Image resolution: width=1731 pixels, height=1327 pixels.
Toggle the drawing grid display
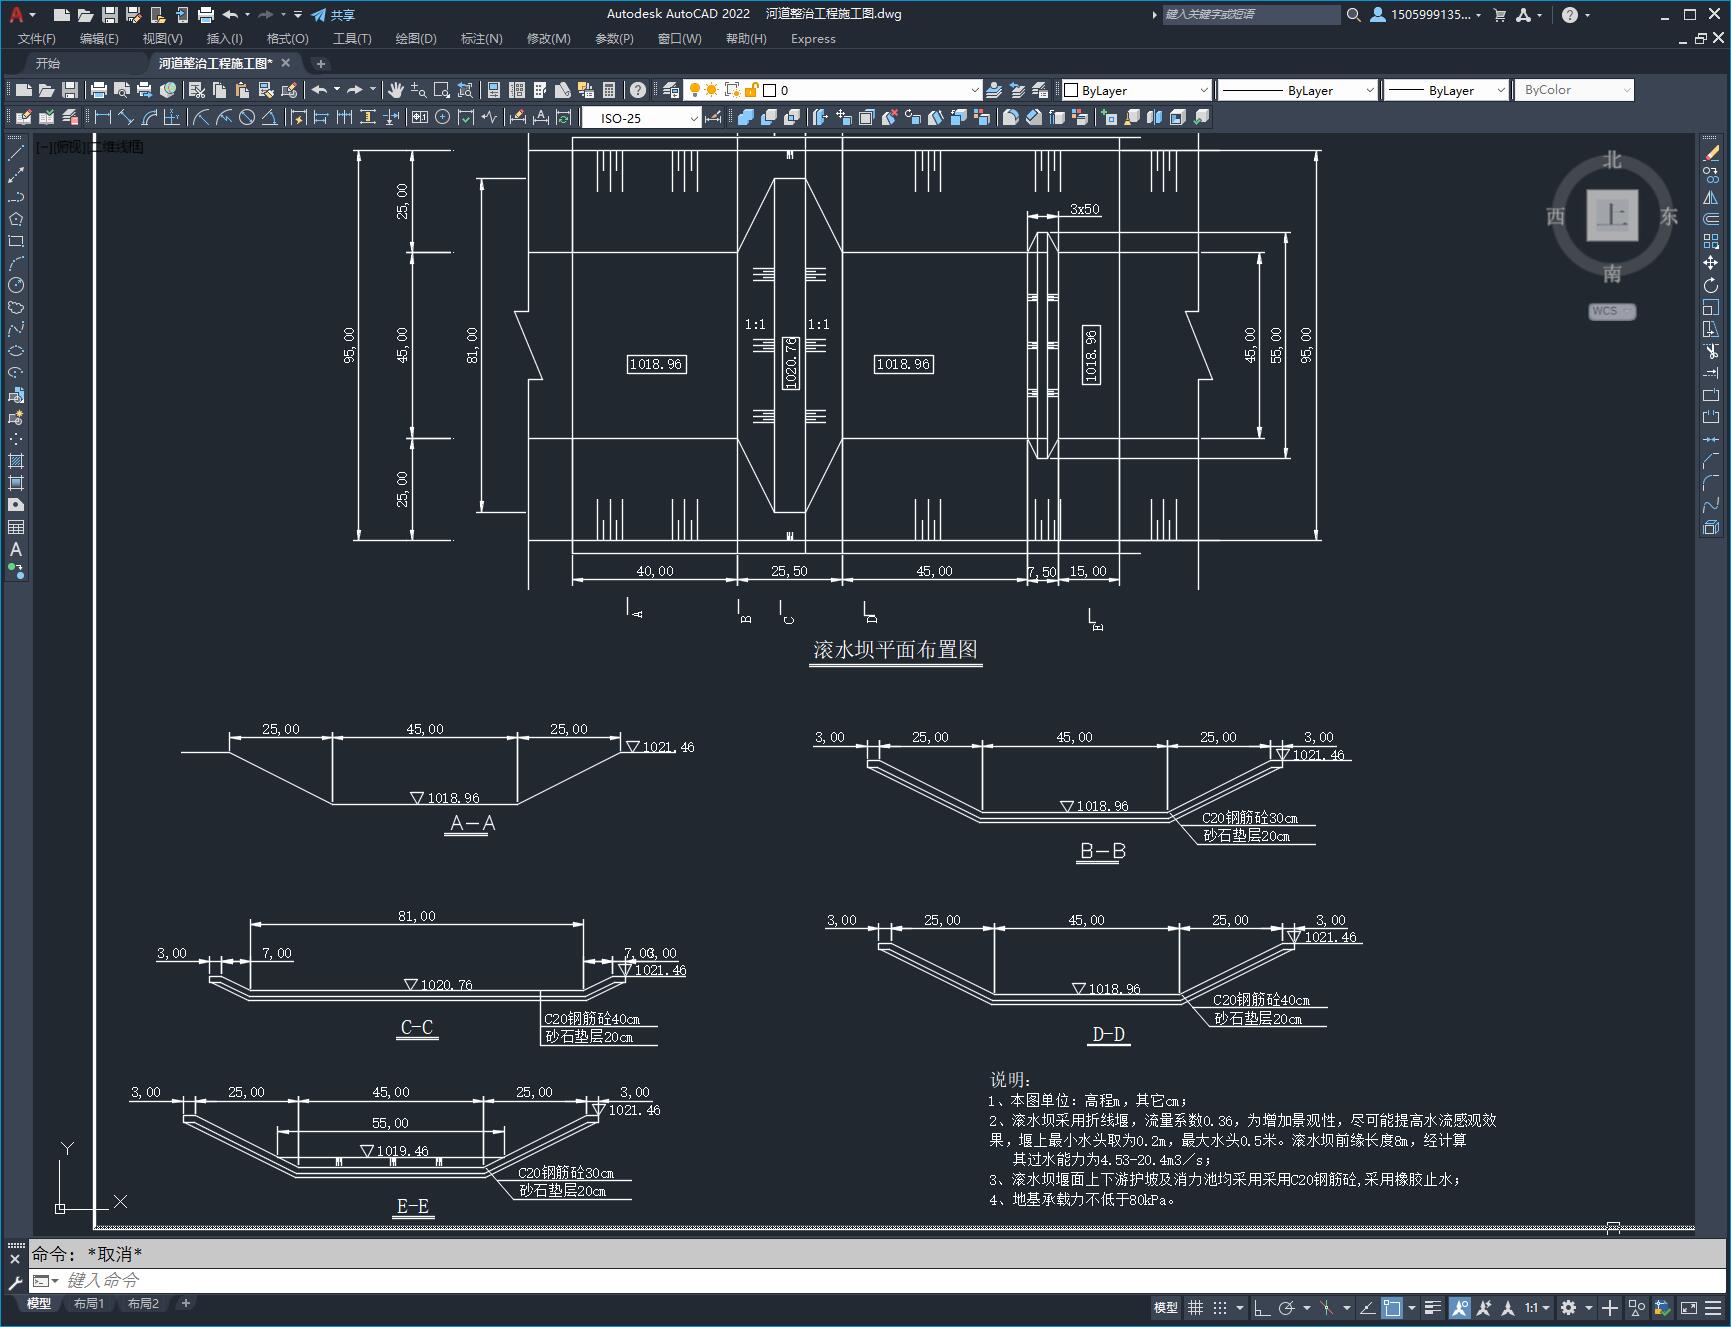[x=1195, y=1307]
